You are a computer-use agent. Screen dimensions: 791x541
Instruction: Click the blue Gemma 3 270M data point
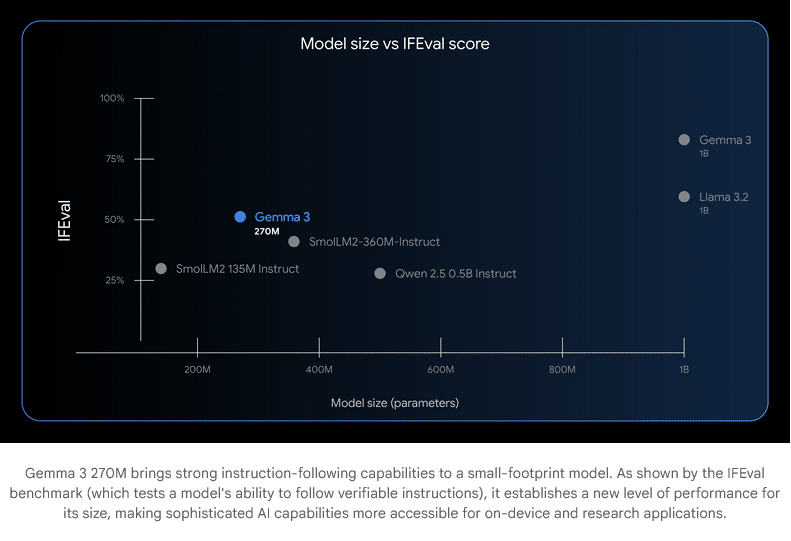(x=240, y=217)
